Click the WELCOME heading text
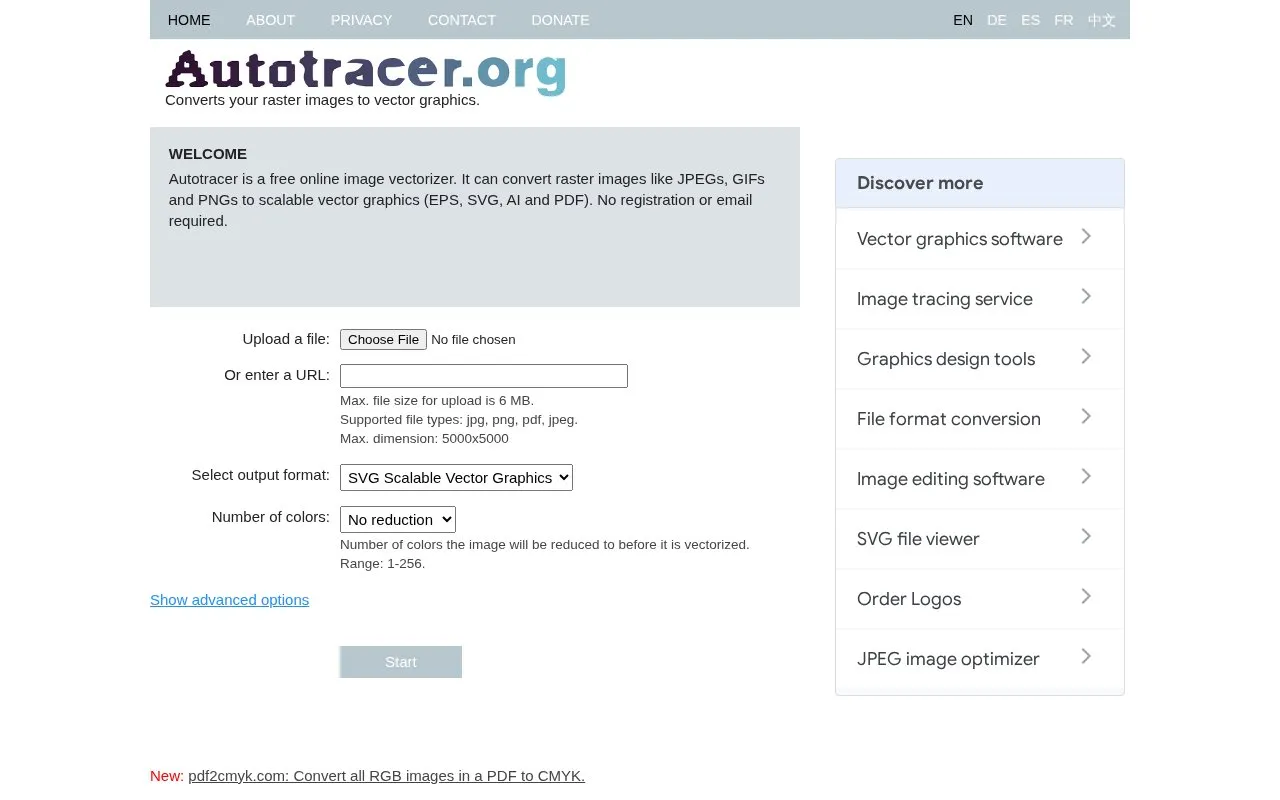 [208, 154]
